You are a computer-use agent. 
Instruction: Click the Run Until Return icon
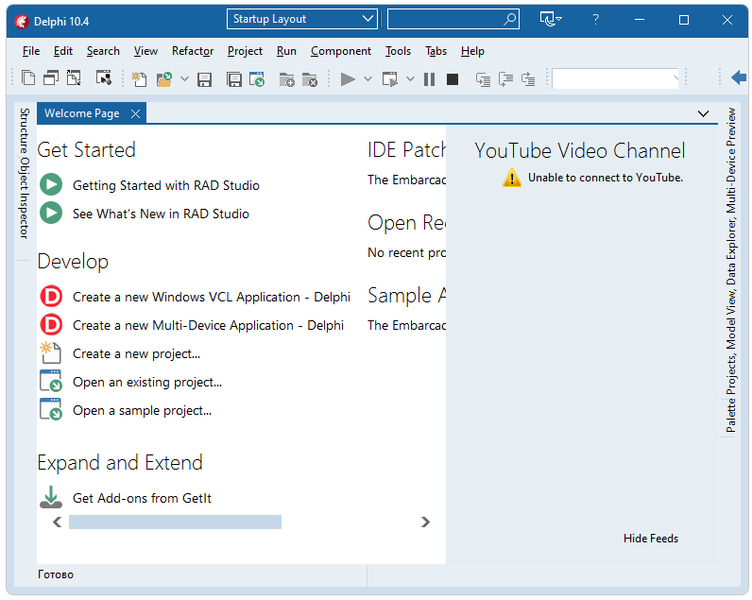[x=528, y=79]
